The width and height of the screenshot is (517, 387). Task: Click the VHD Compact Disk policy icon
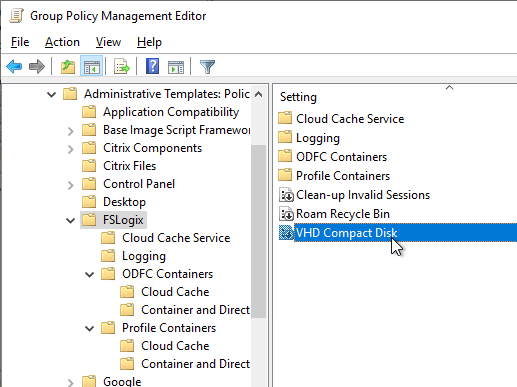[286, 233]
